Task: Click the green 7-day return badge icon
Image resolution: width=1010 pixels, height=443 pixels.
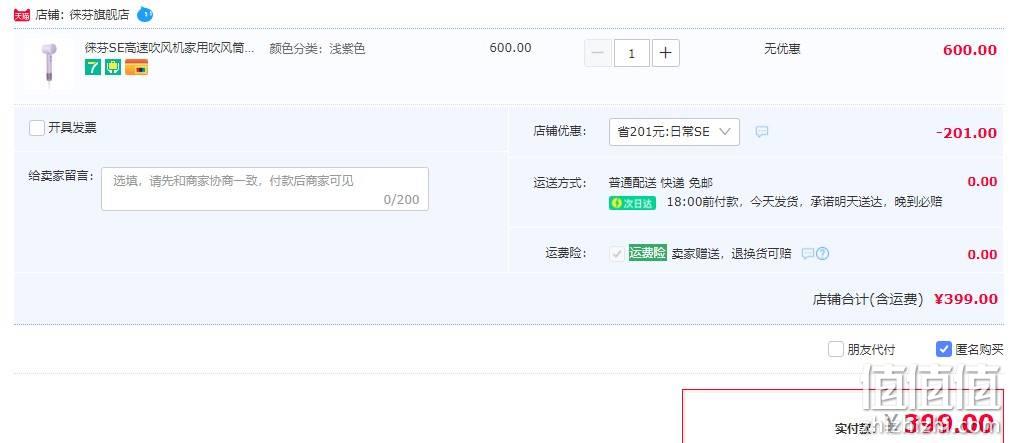Action: [x=93, y=67]
